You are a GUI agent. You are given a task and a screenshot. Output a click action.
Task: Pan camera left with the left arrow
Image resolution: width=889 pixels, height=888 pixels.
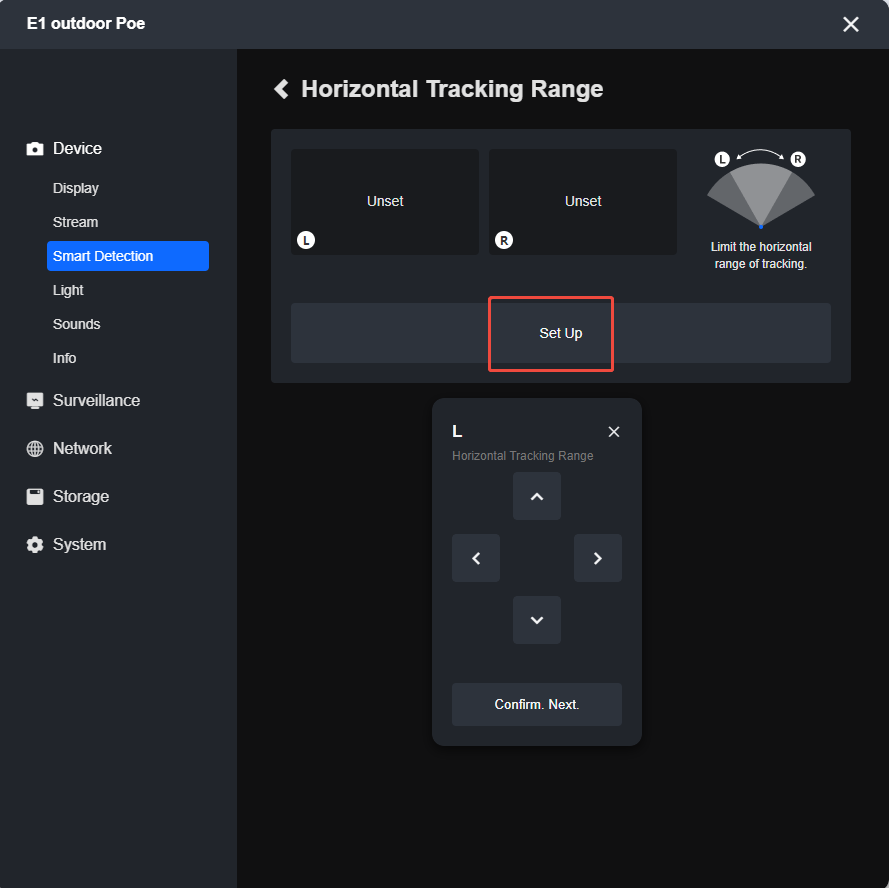click(476, 558)
